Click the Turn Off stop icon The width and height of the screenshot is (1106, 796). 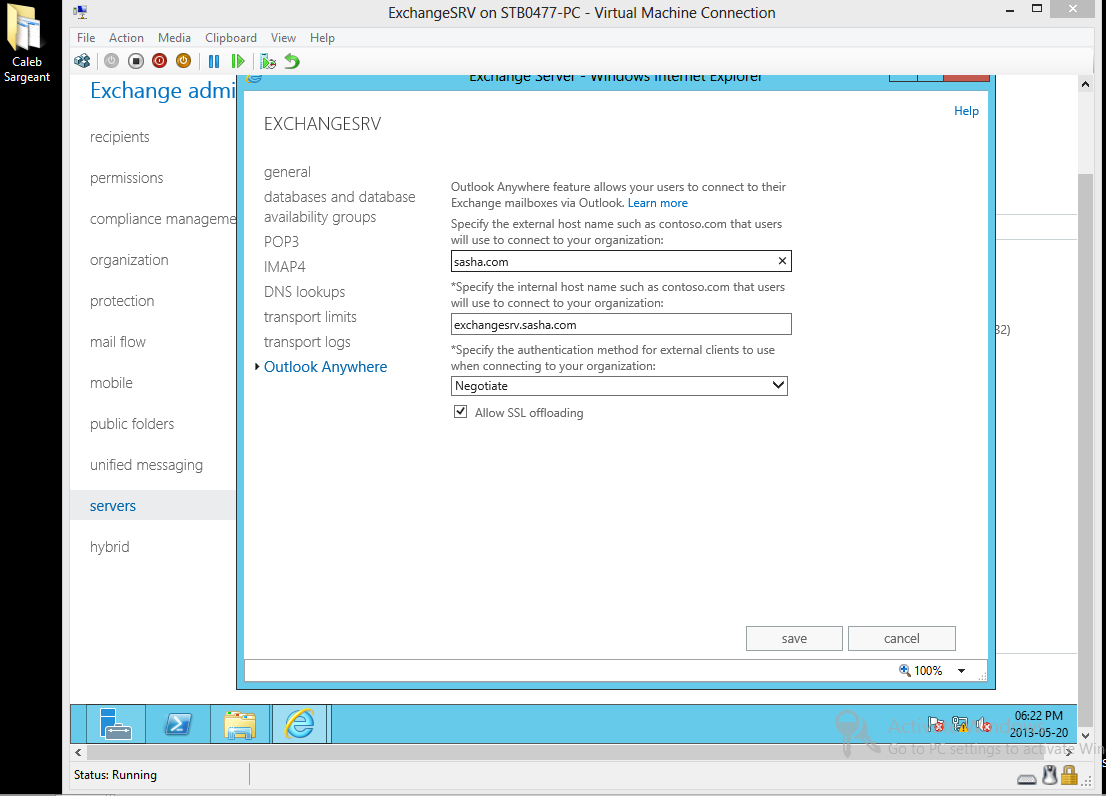pyautogui.click(x=136, y=61)
